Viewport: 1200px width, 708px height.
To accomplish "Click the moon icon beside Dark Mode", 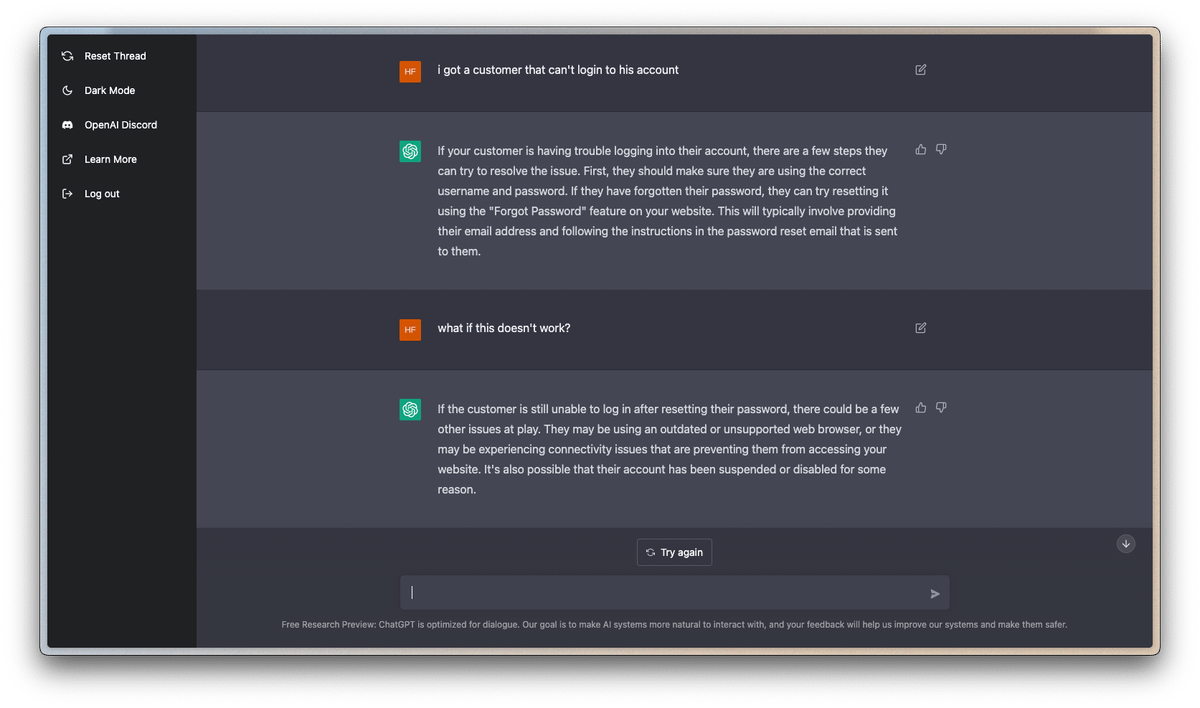I will click(67, 91).
